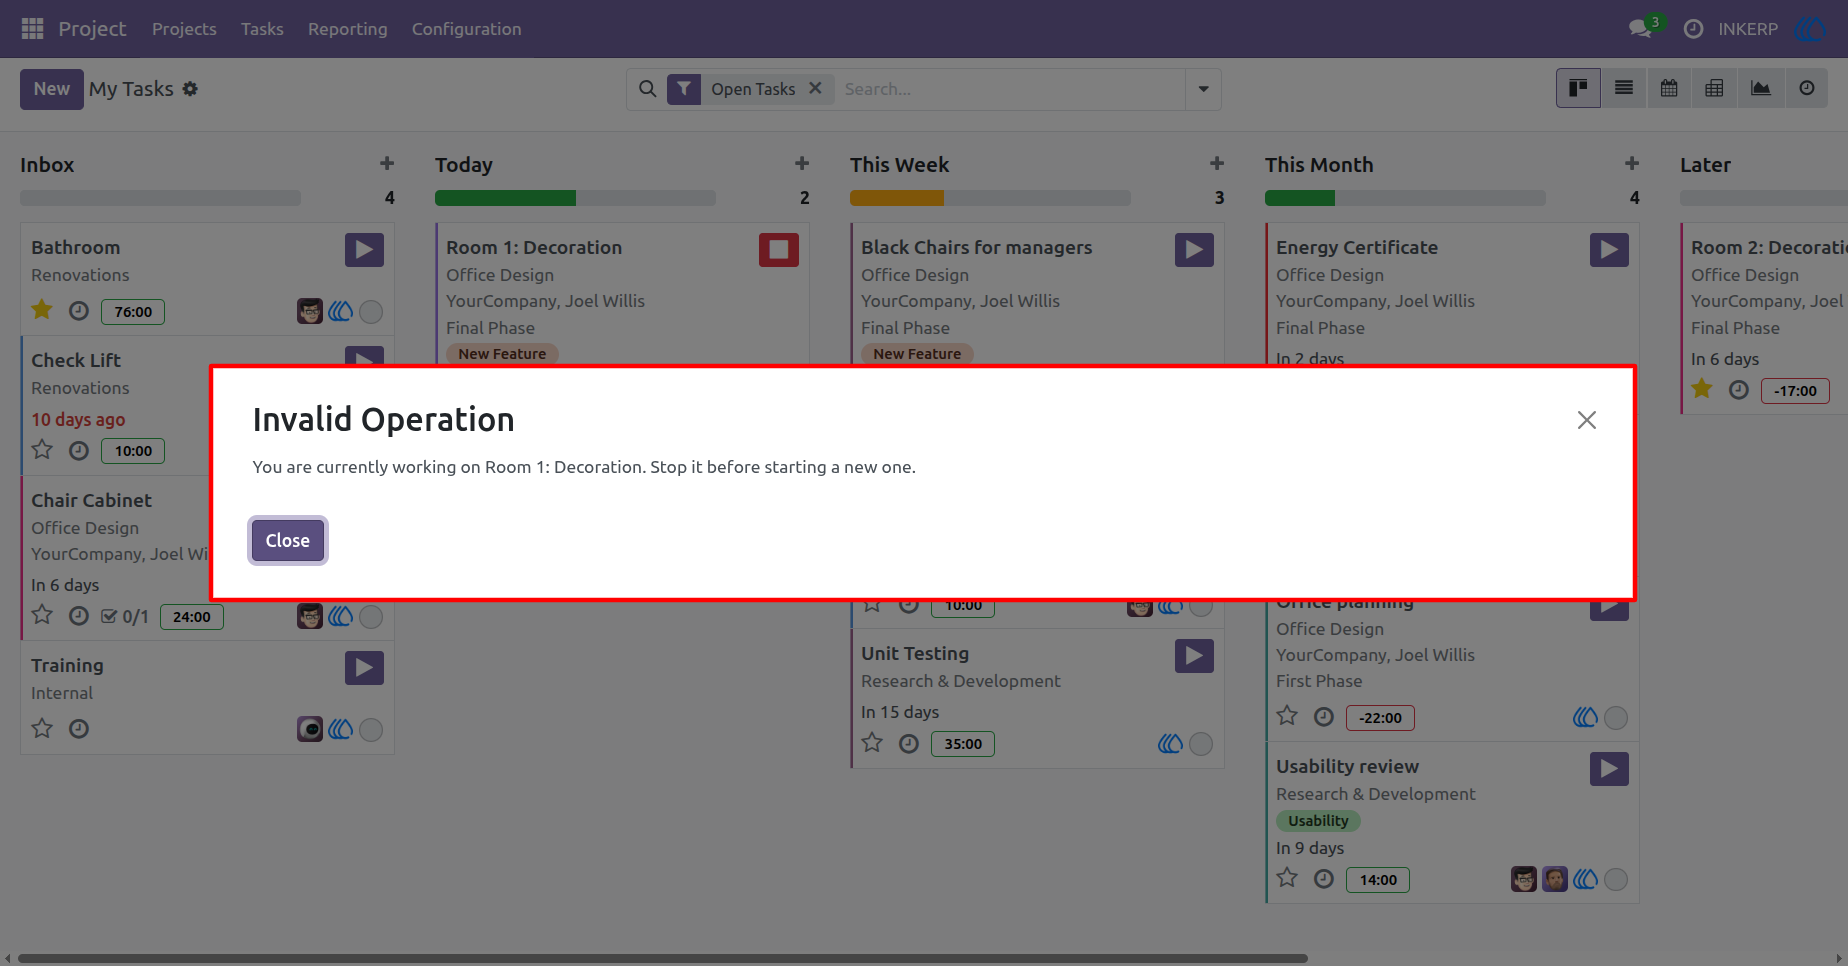
Task: Switch to Pivot table view
Action: pos(1714,88)
